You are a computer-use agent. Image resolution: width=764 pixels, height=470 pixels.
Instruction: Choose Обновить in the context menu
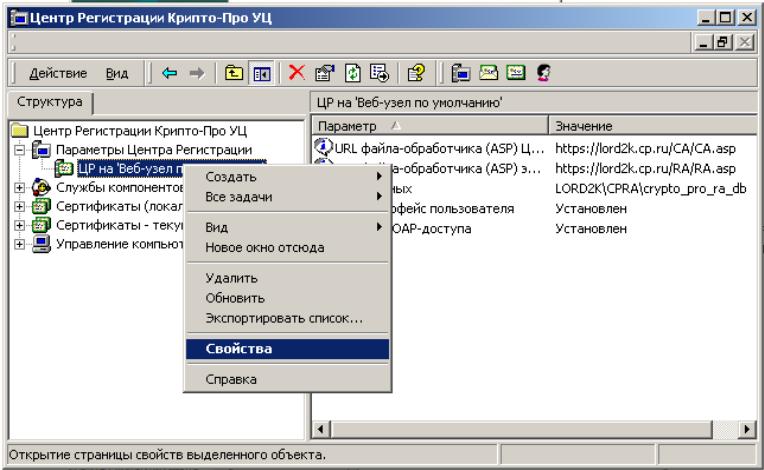coord(287,298)
